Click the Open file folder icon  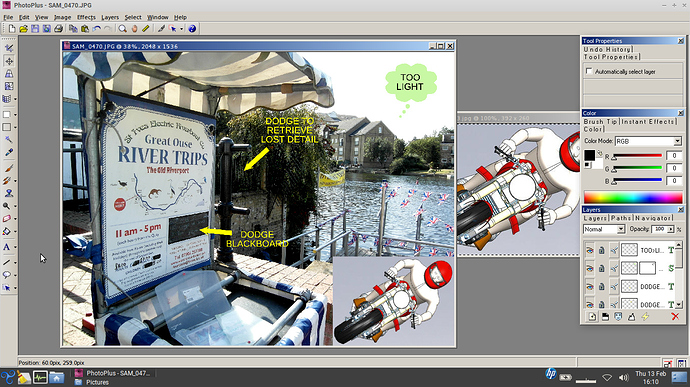23,29
